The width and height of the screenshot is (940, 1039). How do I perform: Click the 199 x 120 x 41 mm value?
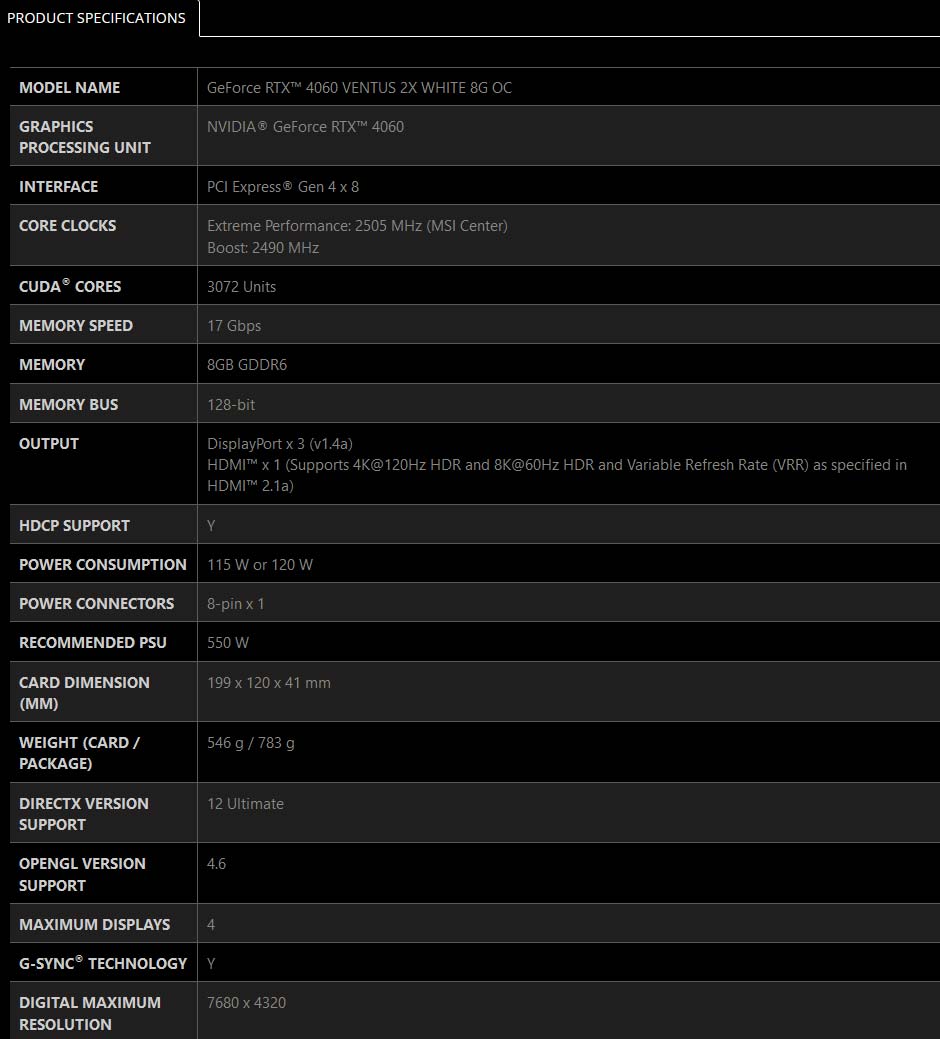point(269,683)
